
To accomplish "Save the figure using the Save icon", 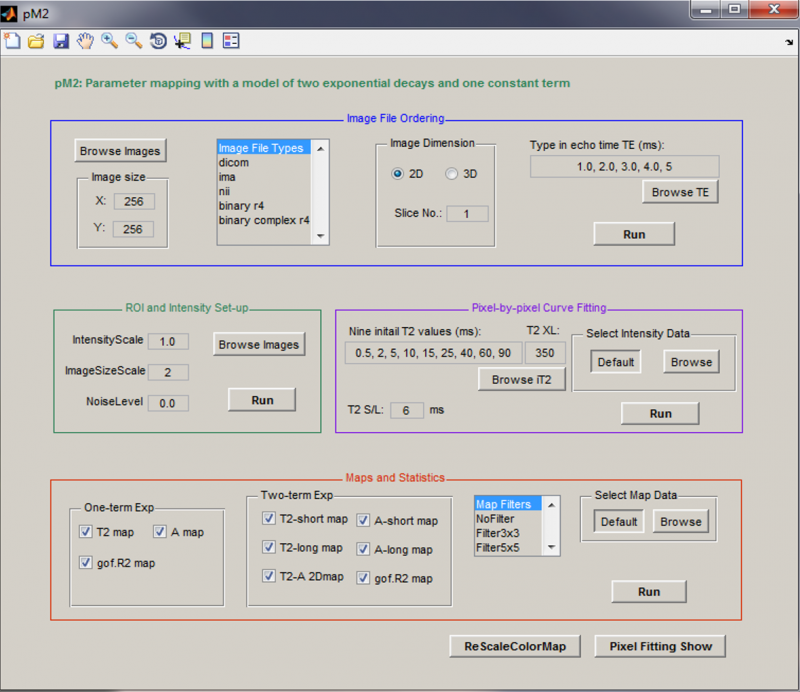I will (x=62, y=40).
